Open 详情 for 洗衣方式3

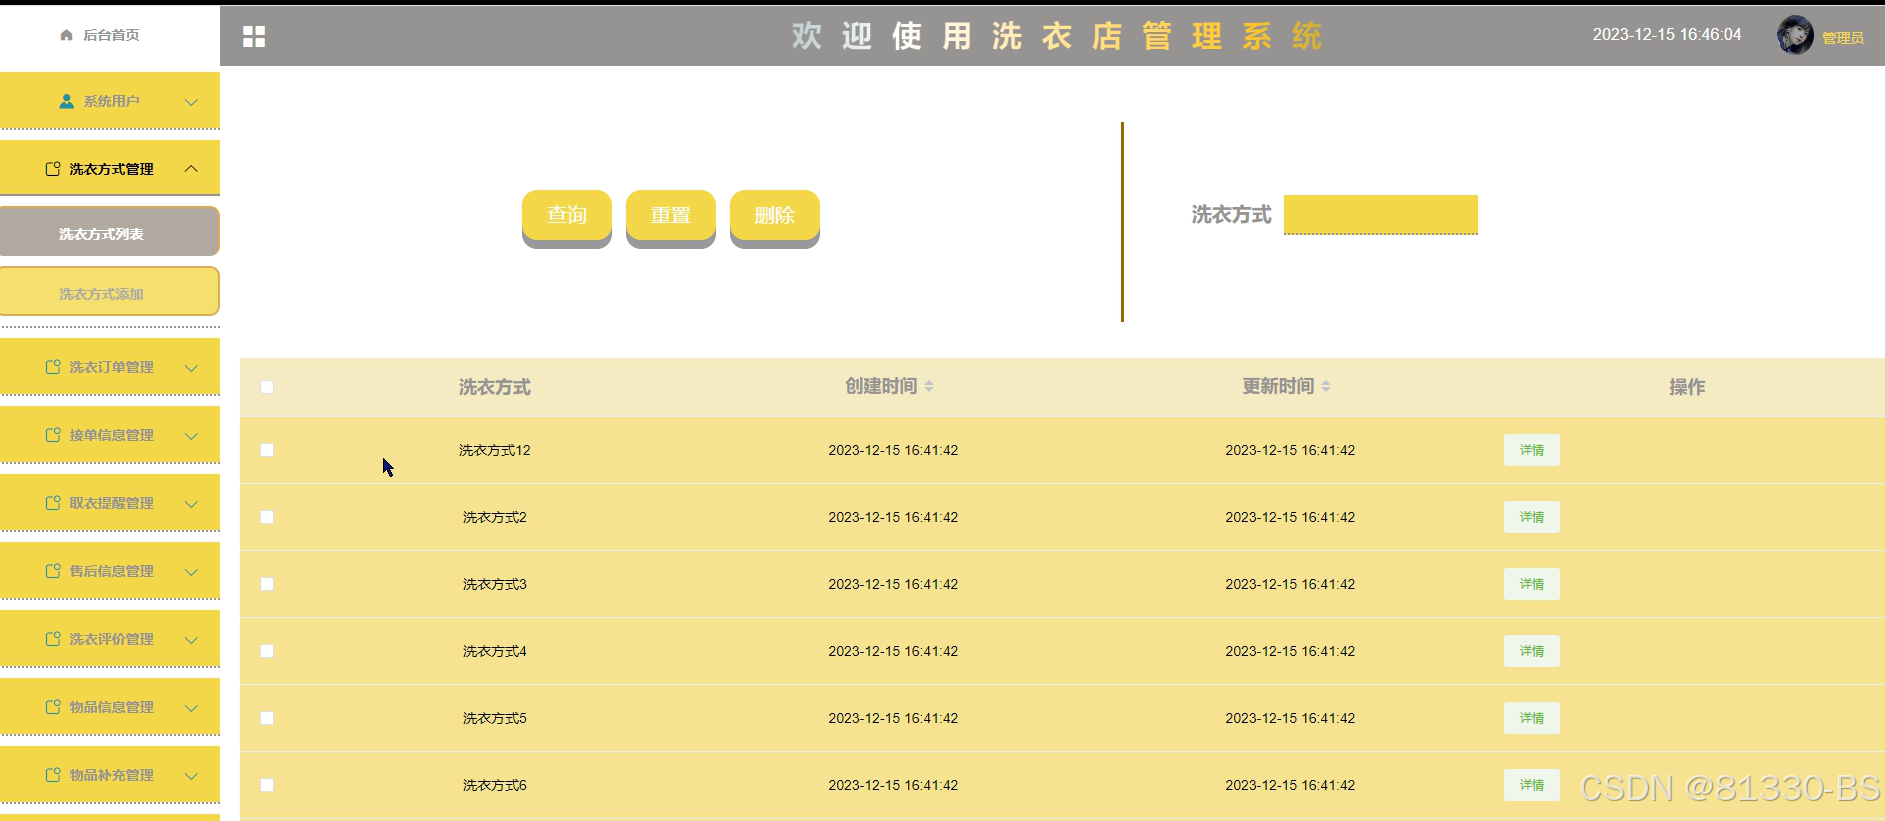1532,584
